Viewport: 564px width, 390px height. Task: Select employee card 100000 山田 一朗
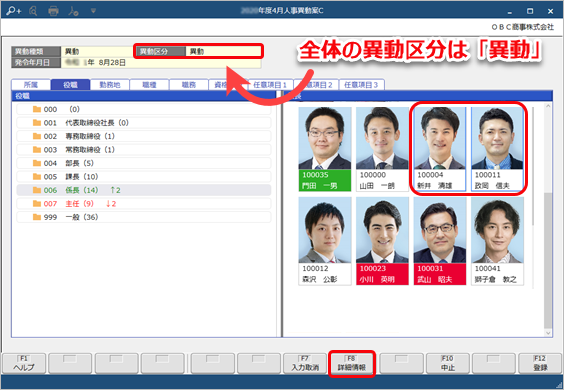tap(382, 149)
